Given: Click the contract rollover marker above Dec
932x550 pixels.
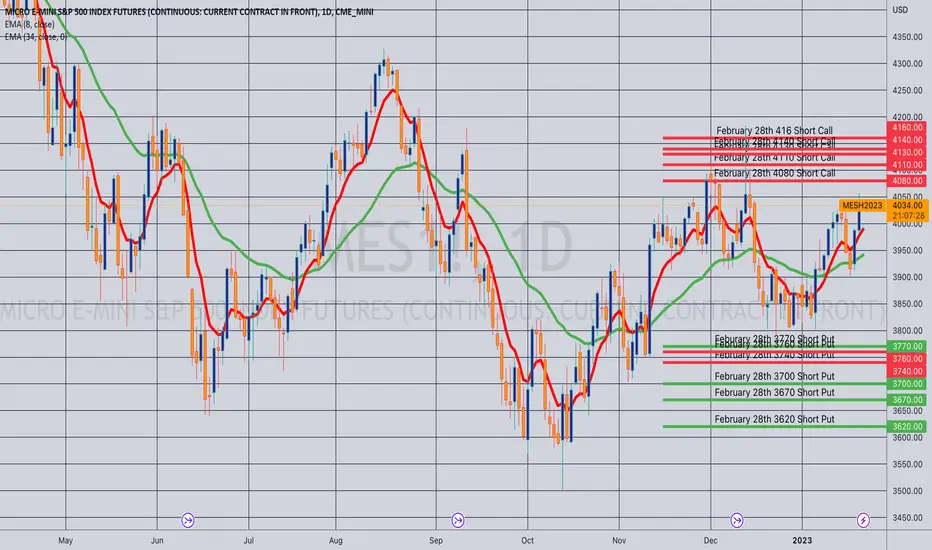Looking at the screenshot, I should (x=737, y=521).
